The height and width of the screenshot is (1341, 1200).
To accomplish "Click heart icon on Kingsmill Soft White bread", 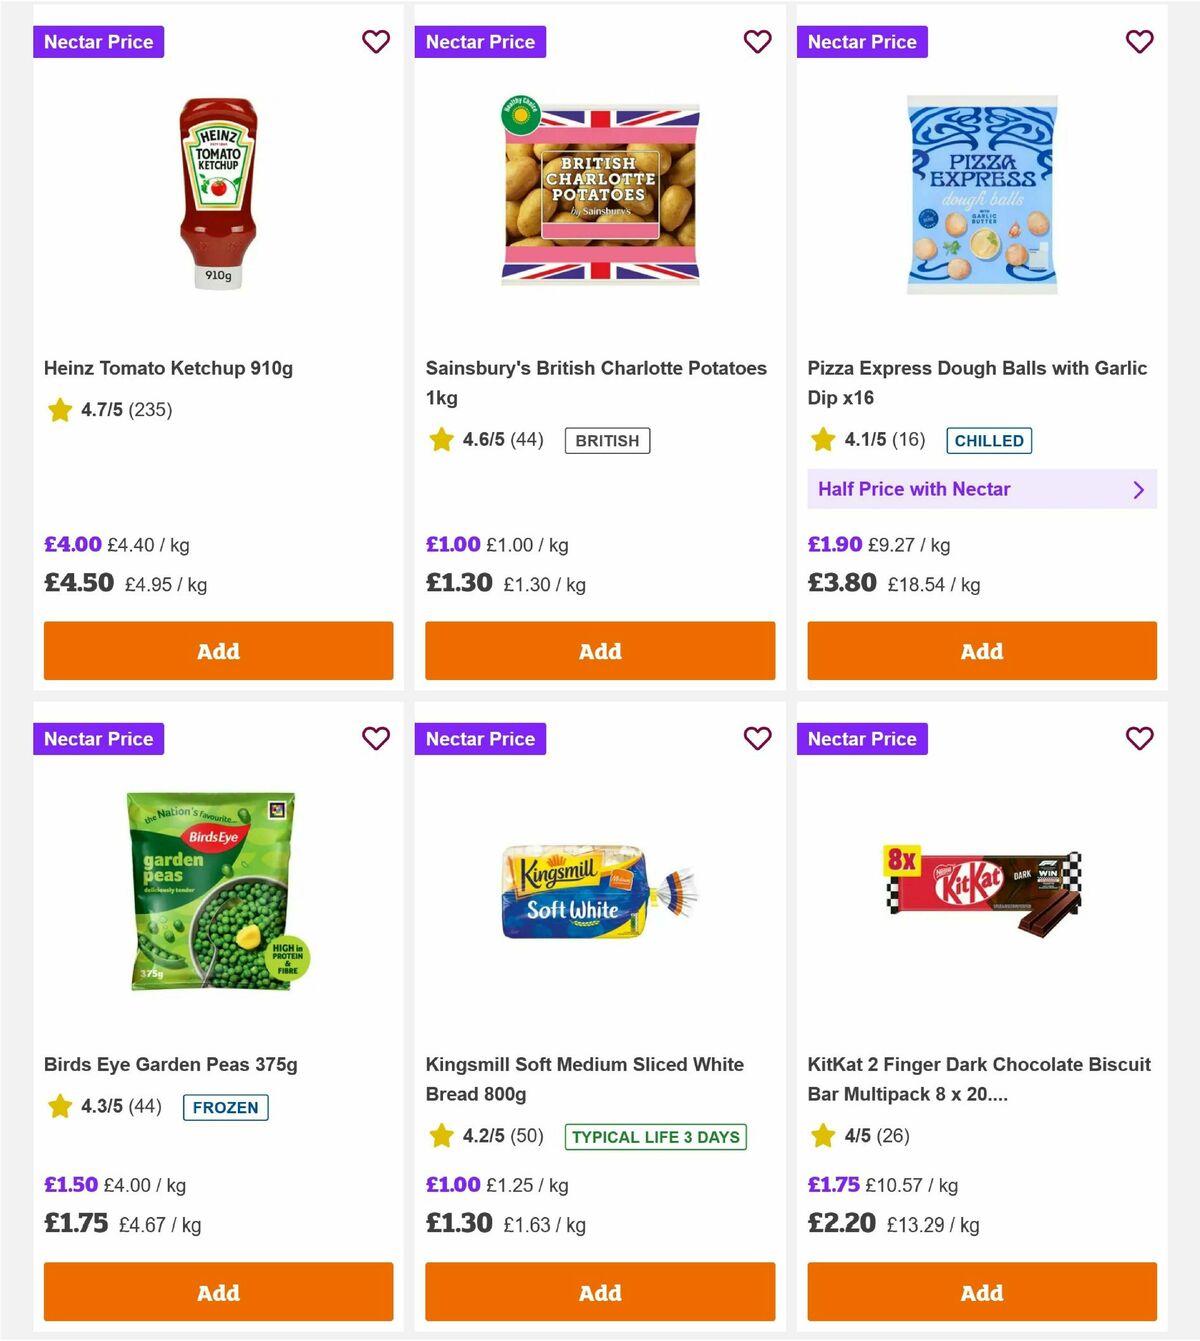I will pos(757,739).
